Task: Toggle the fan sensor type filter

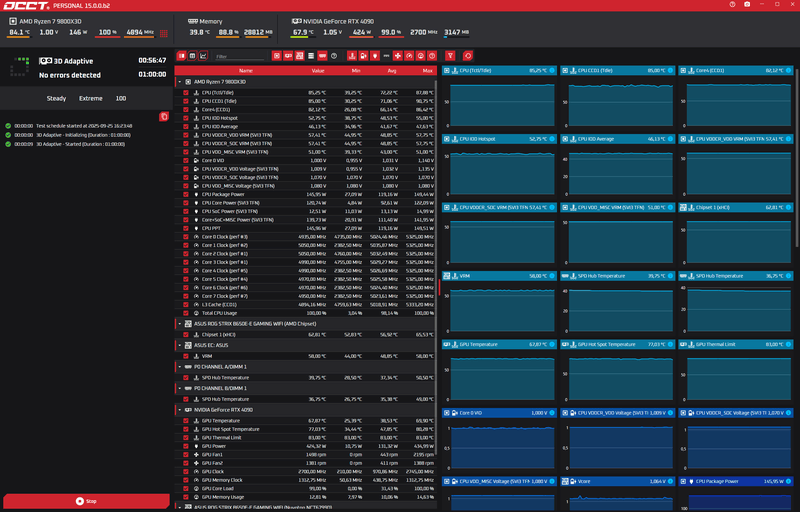Action: click(397, 56)
